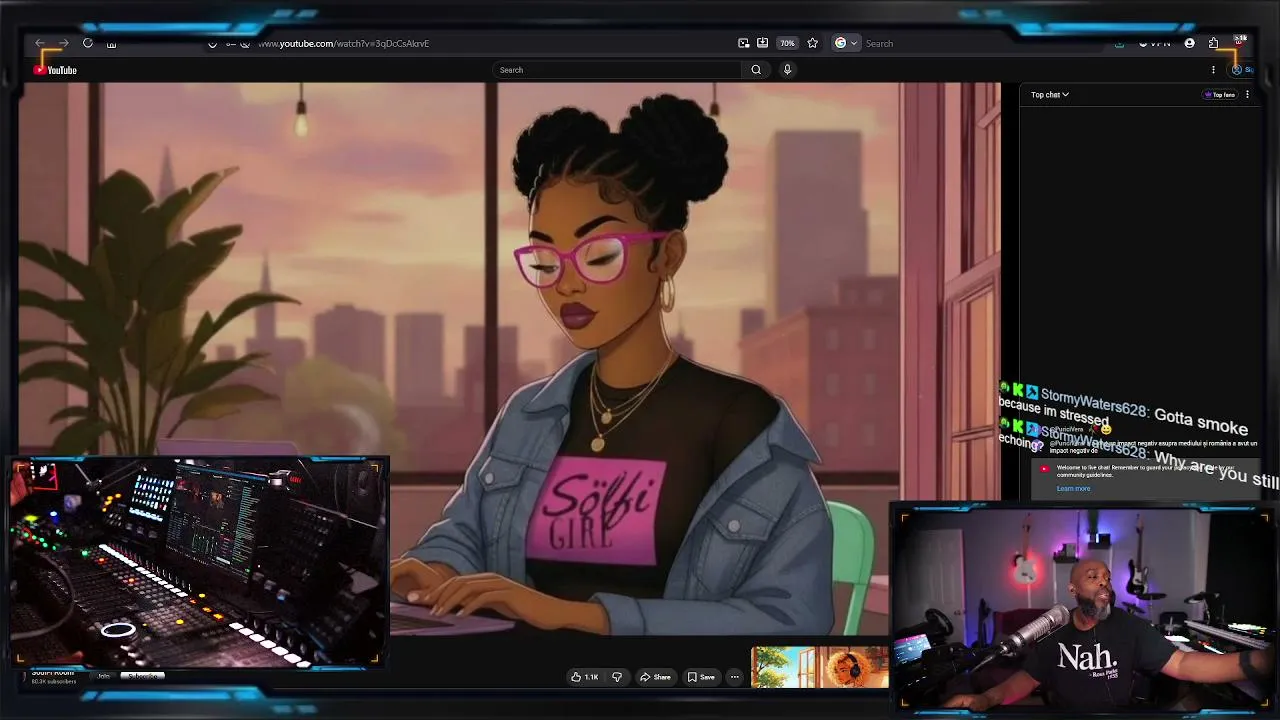
Task: Go back using the browser back arrow
Action: (x=40, y=43)
